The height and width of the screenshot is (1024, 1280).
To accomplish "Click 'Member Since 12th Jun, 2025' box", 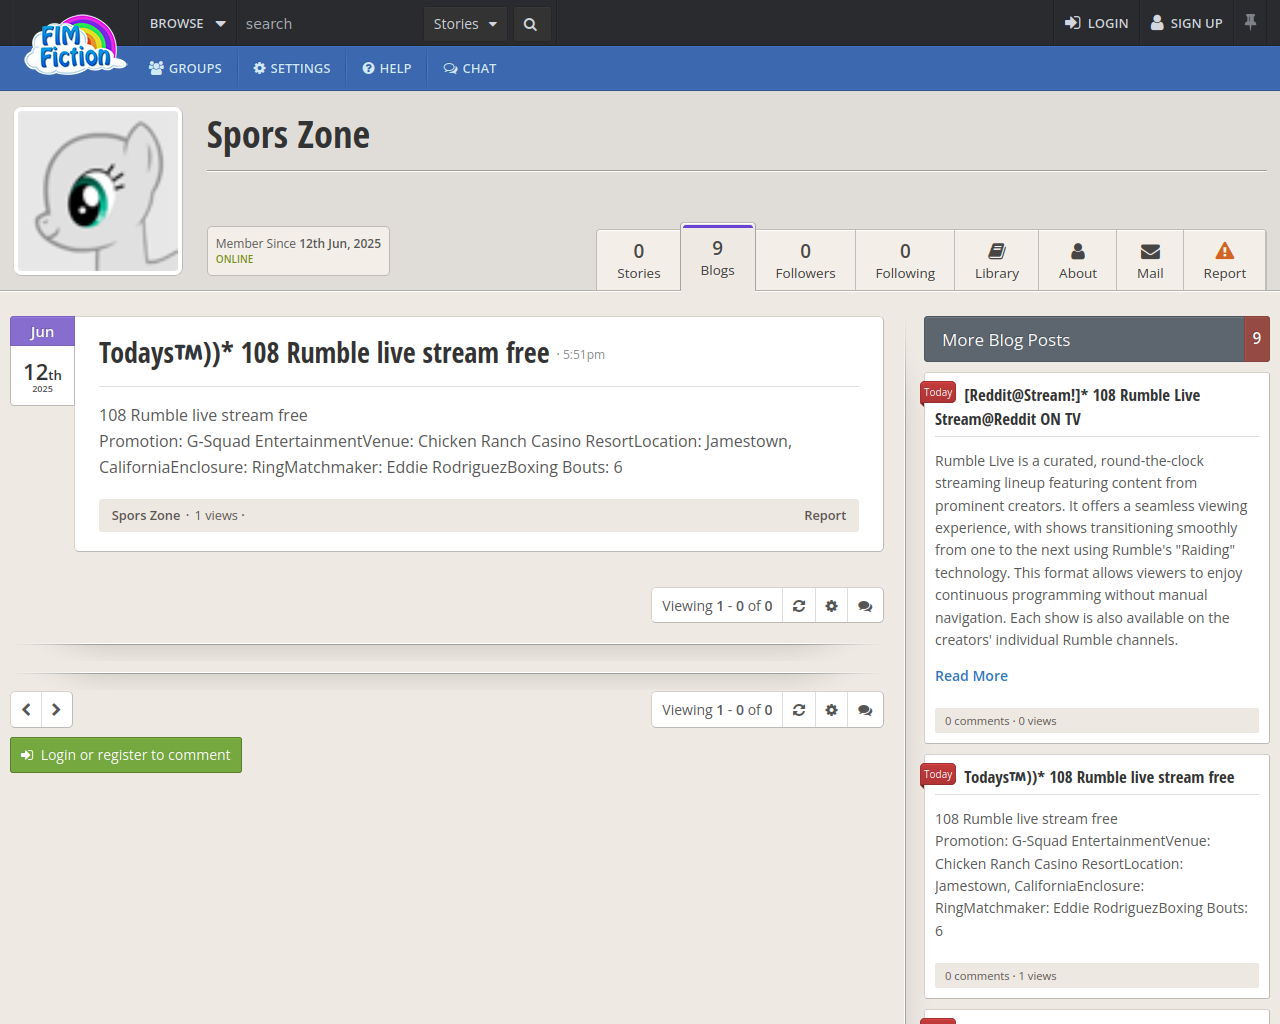I will click(x=298, y=251).
